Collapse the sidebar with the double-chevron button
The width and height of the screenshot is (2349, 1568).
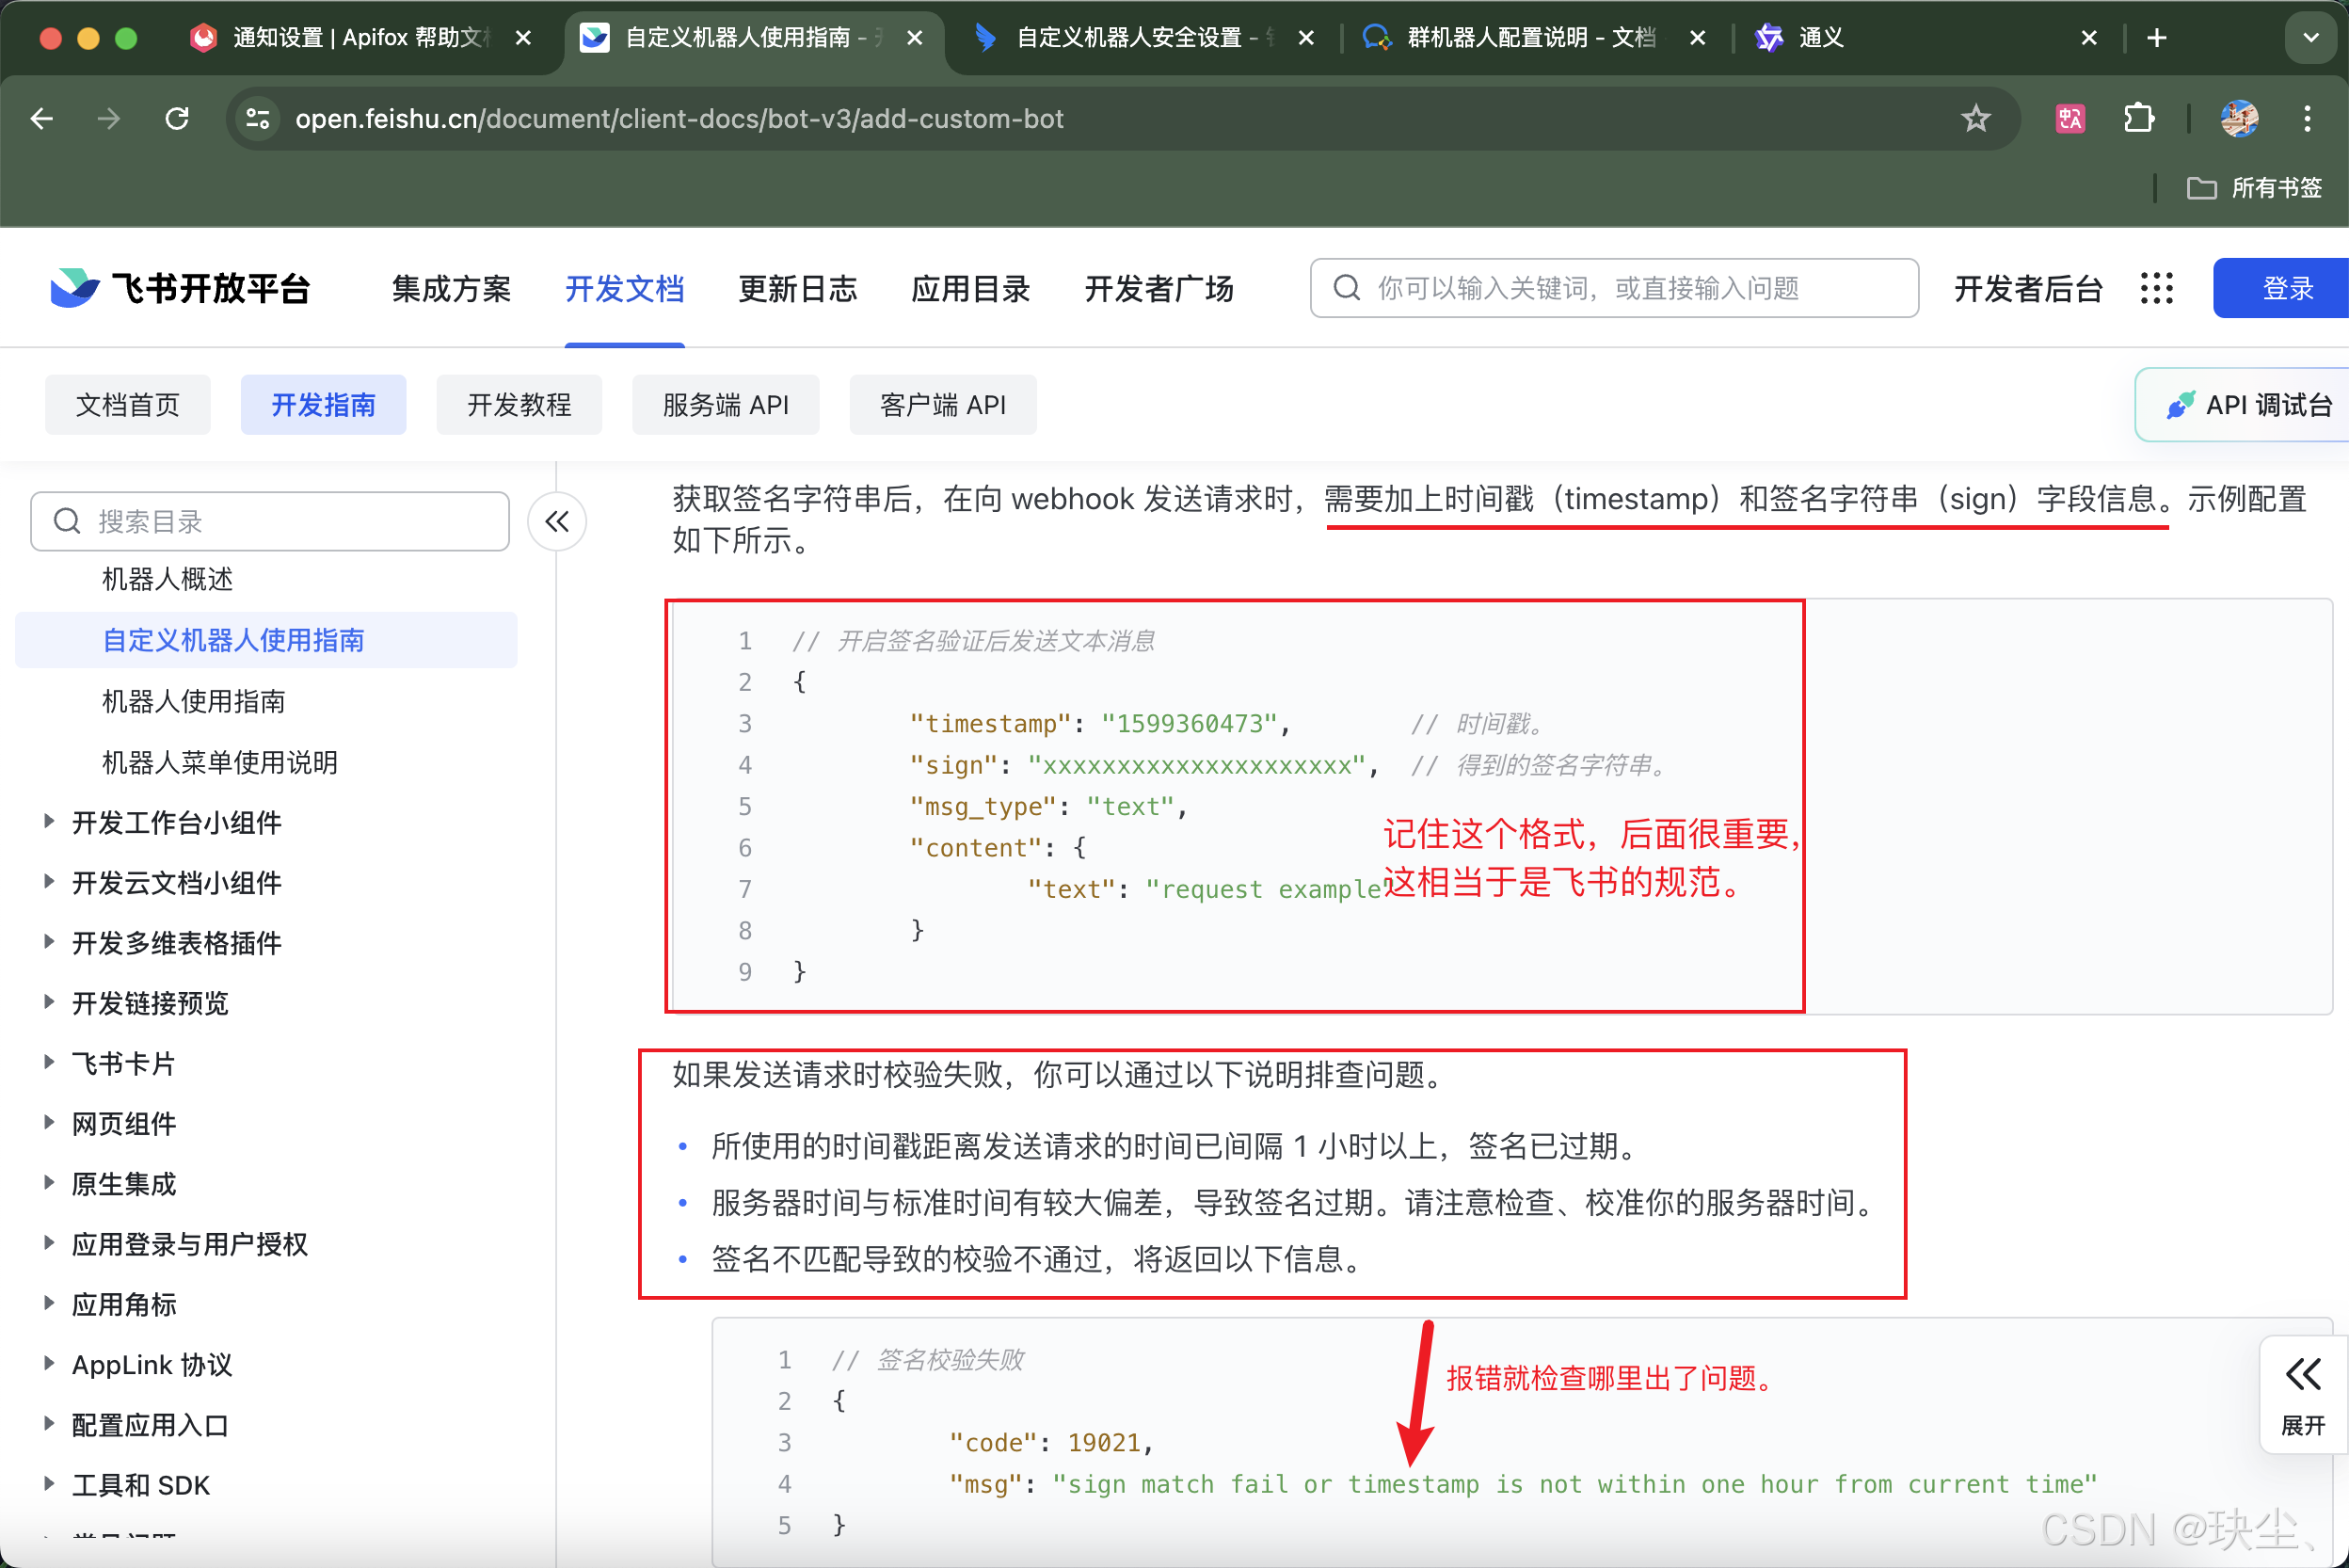coord(557,521)
